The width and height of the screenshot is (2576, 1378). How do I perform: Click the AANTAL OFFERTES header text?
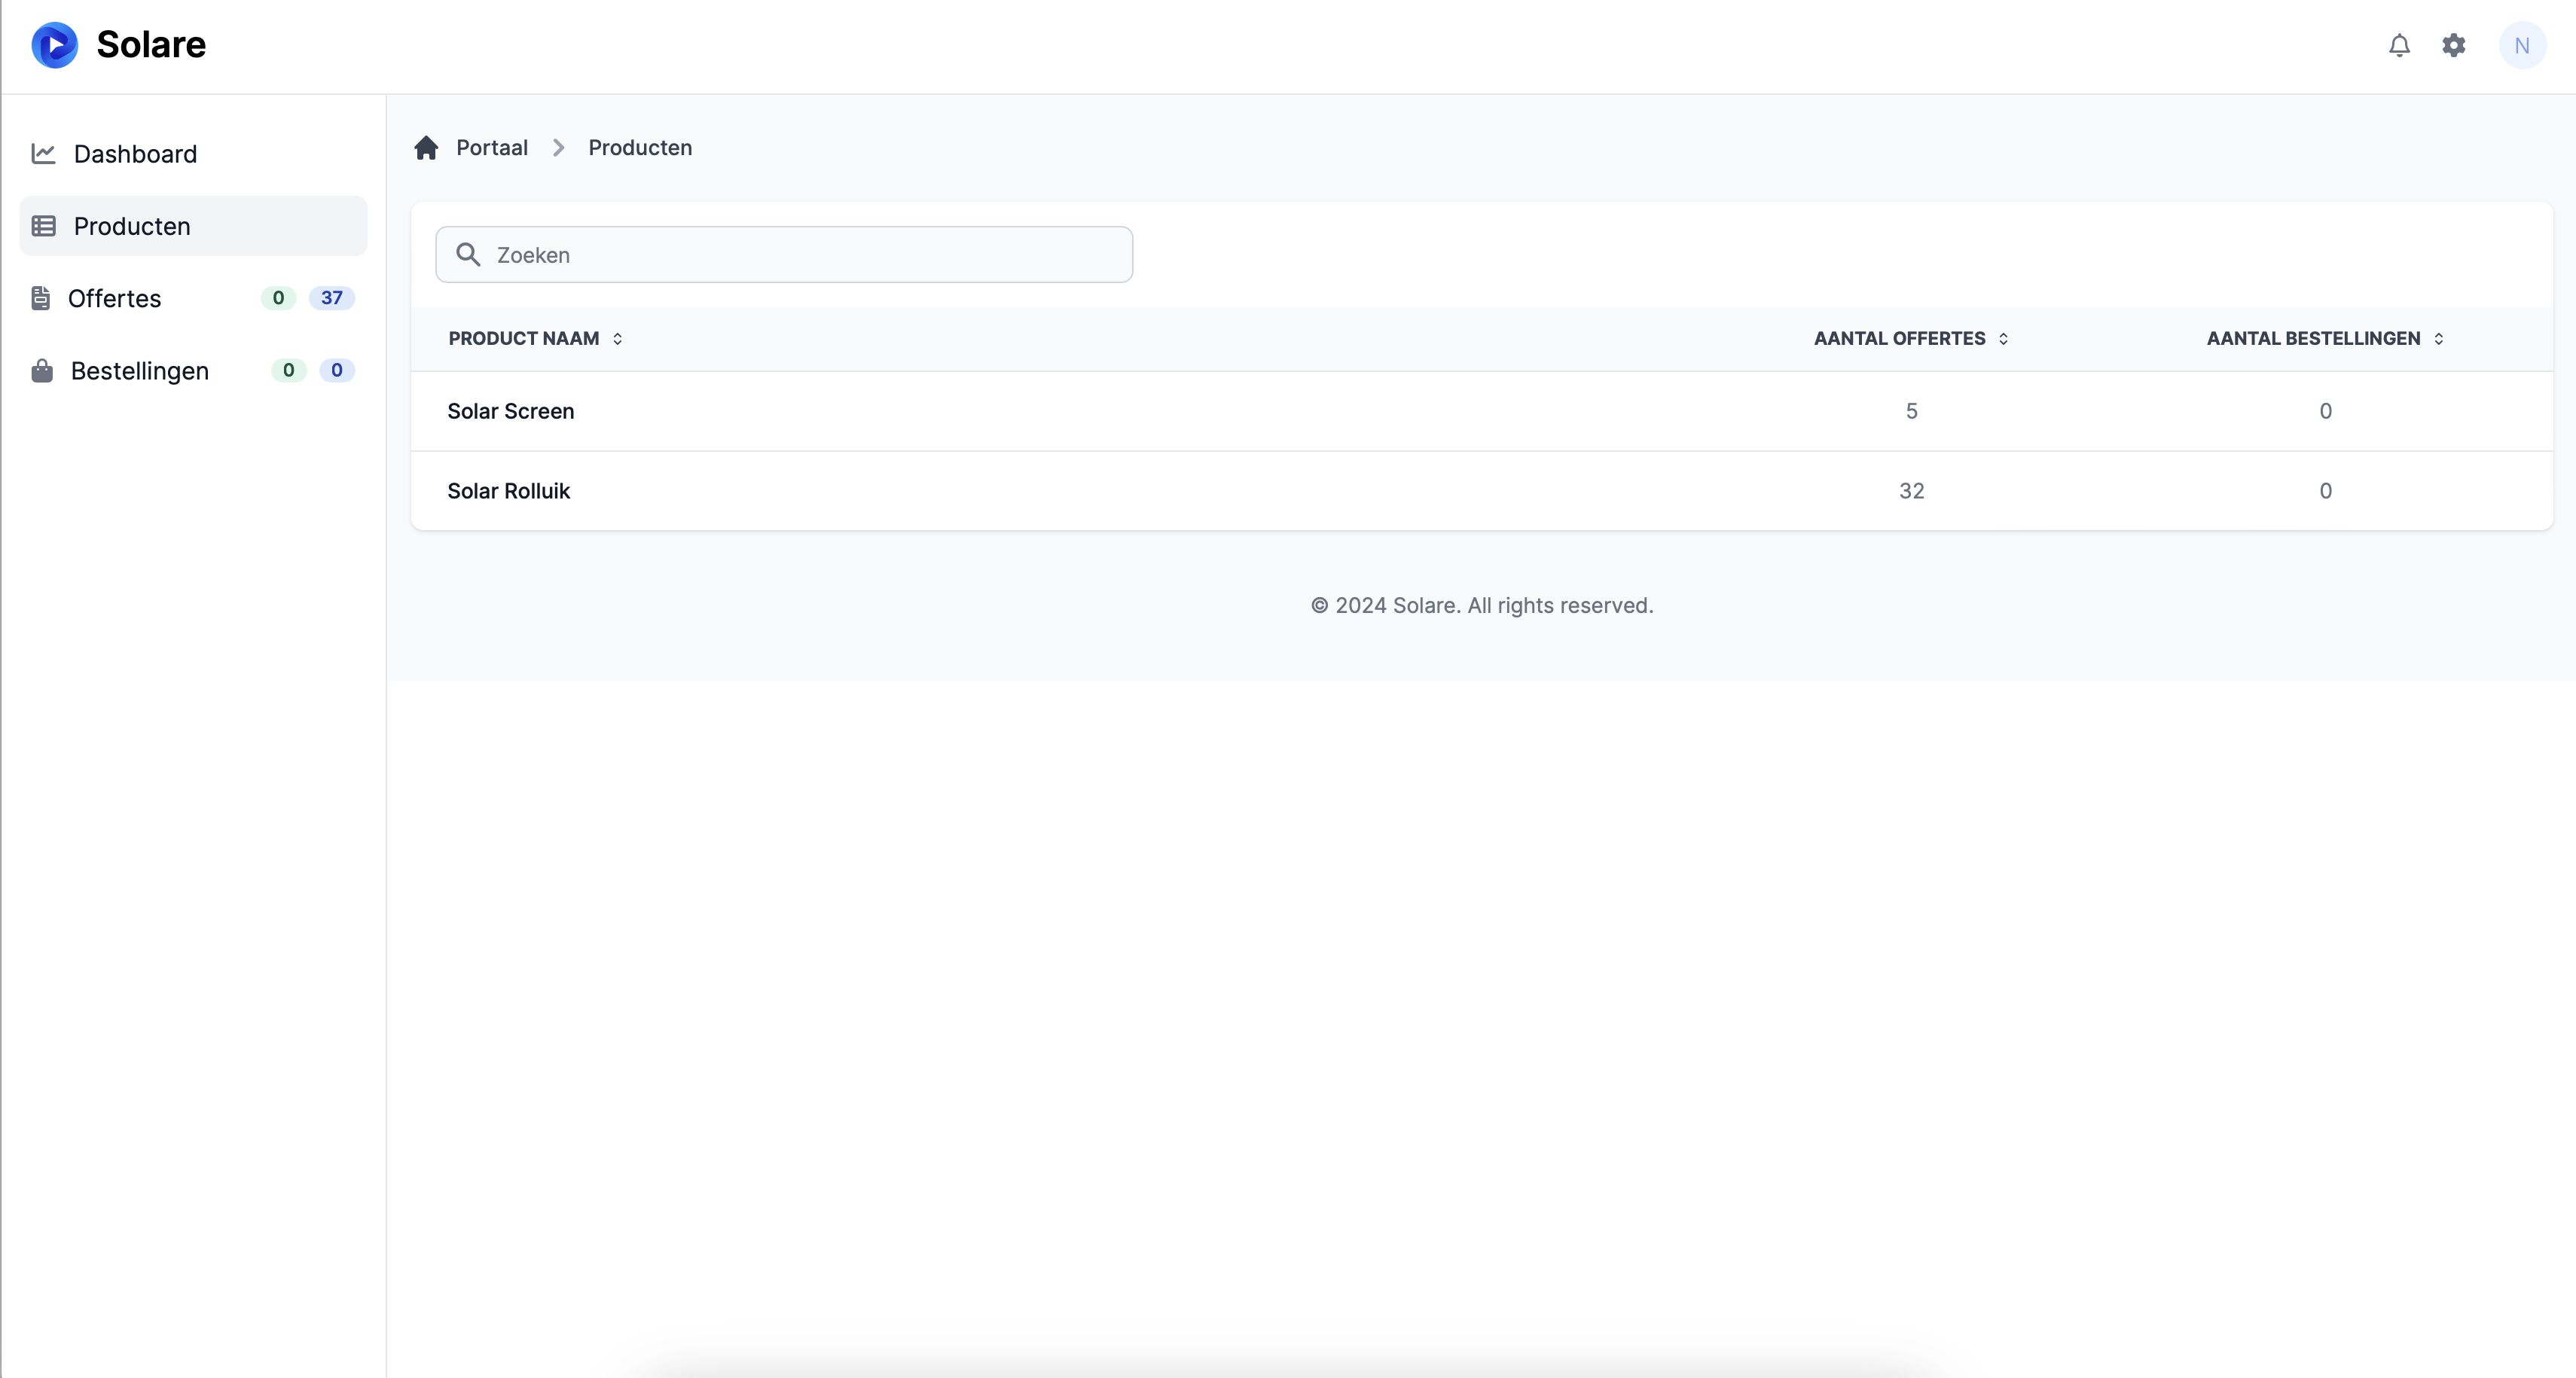(1899, 339)
